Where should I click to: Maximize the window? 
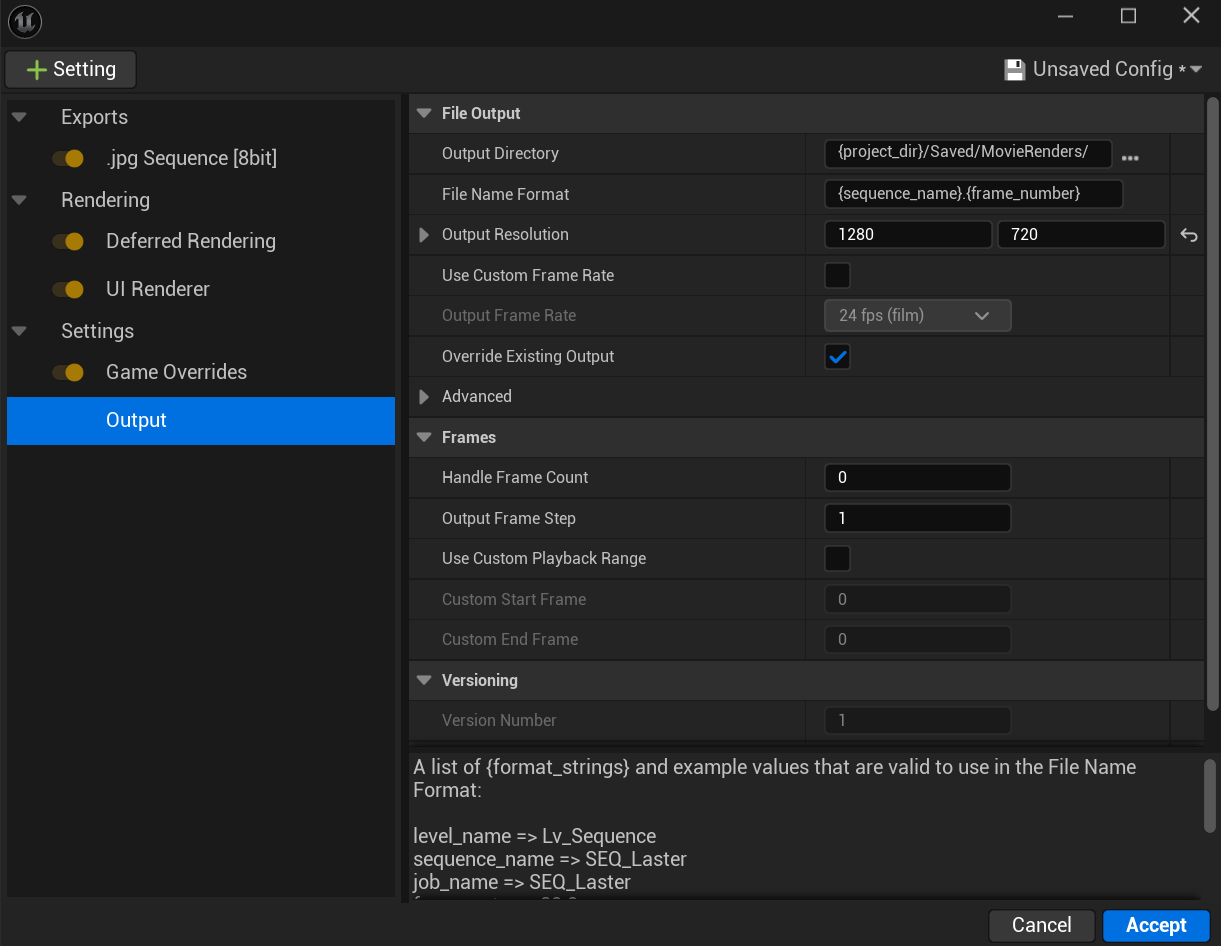point(1128,16)
